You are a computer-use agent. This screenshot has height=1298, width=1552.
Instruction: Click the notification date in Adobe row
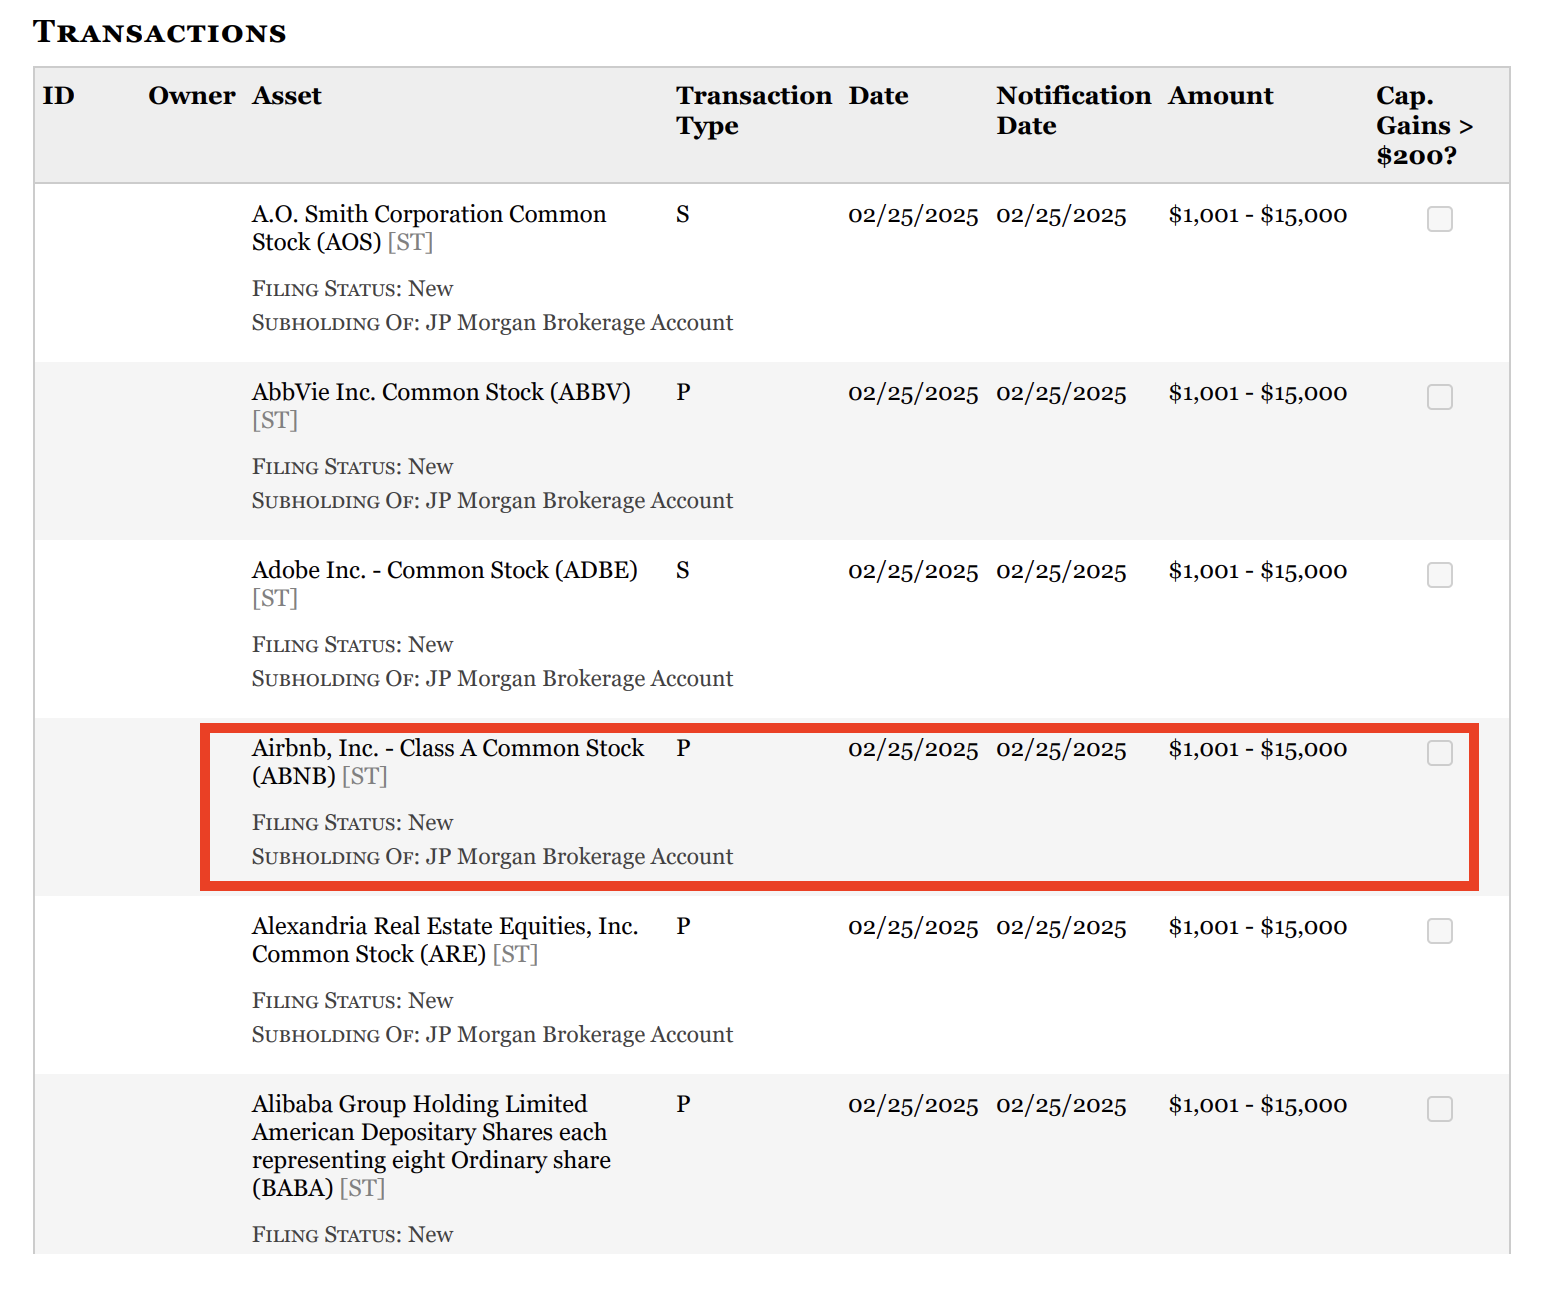pos(1061,572)
